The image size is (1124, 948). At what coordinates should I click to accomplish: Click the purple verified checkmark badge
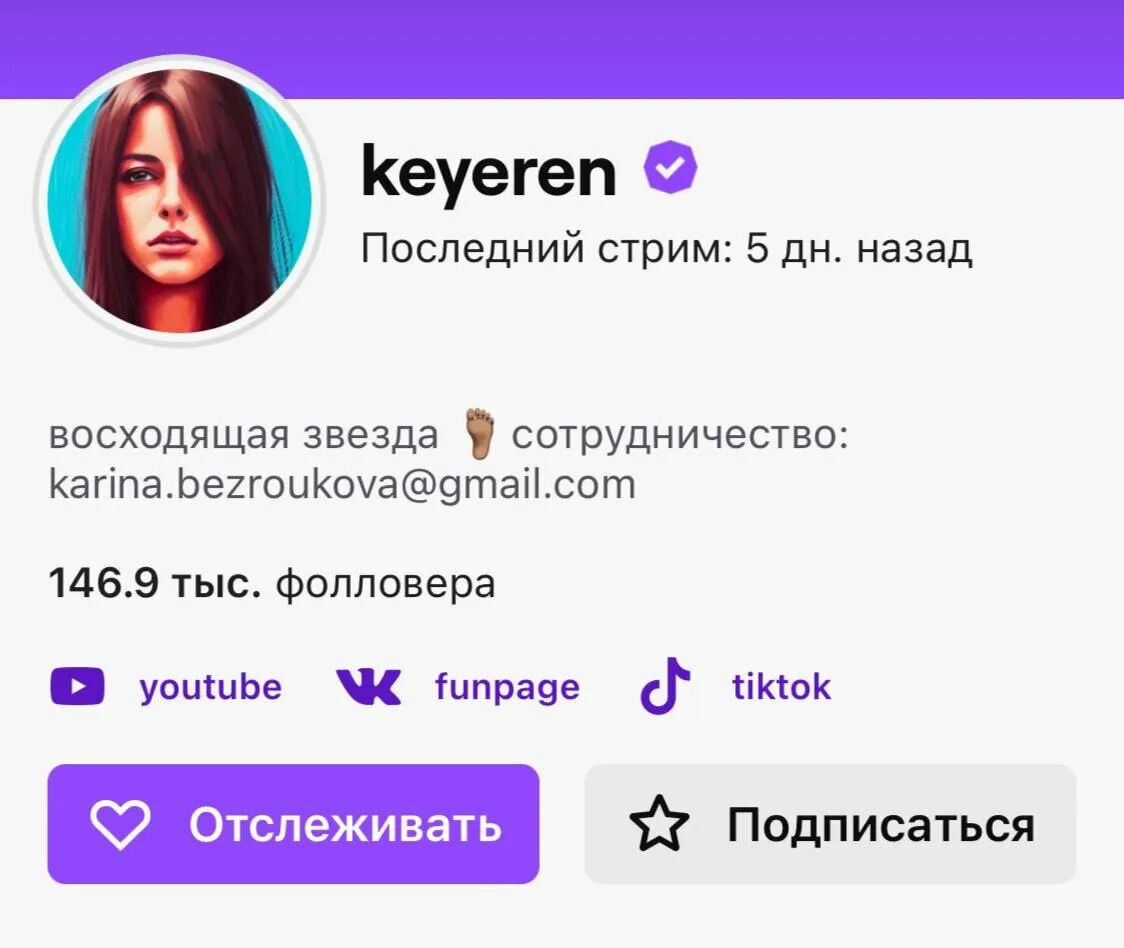coord(670,167)
